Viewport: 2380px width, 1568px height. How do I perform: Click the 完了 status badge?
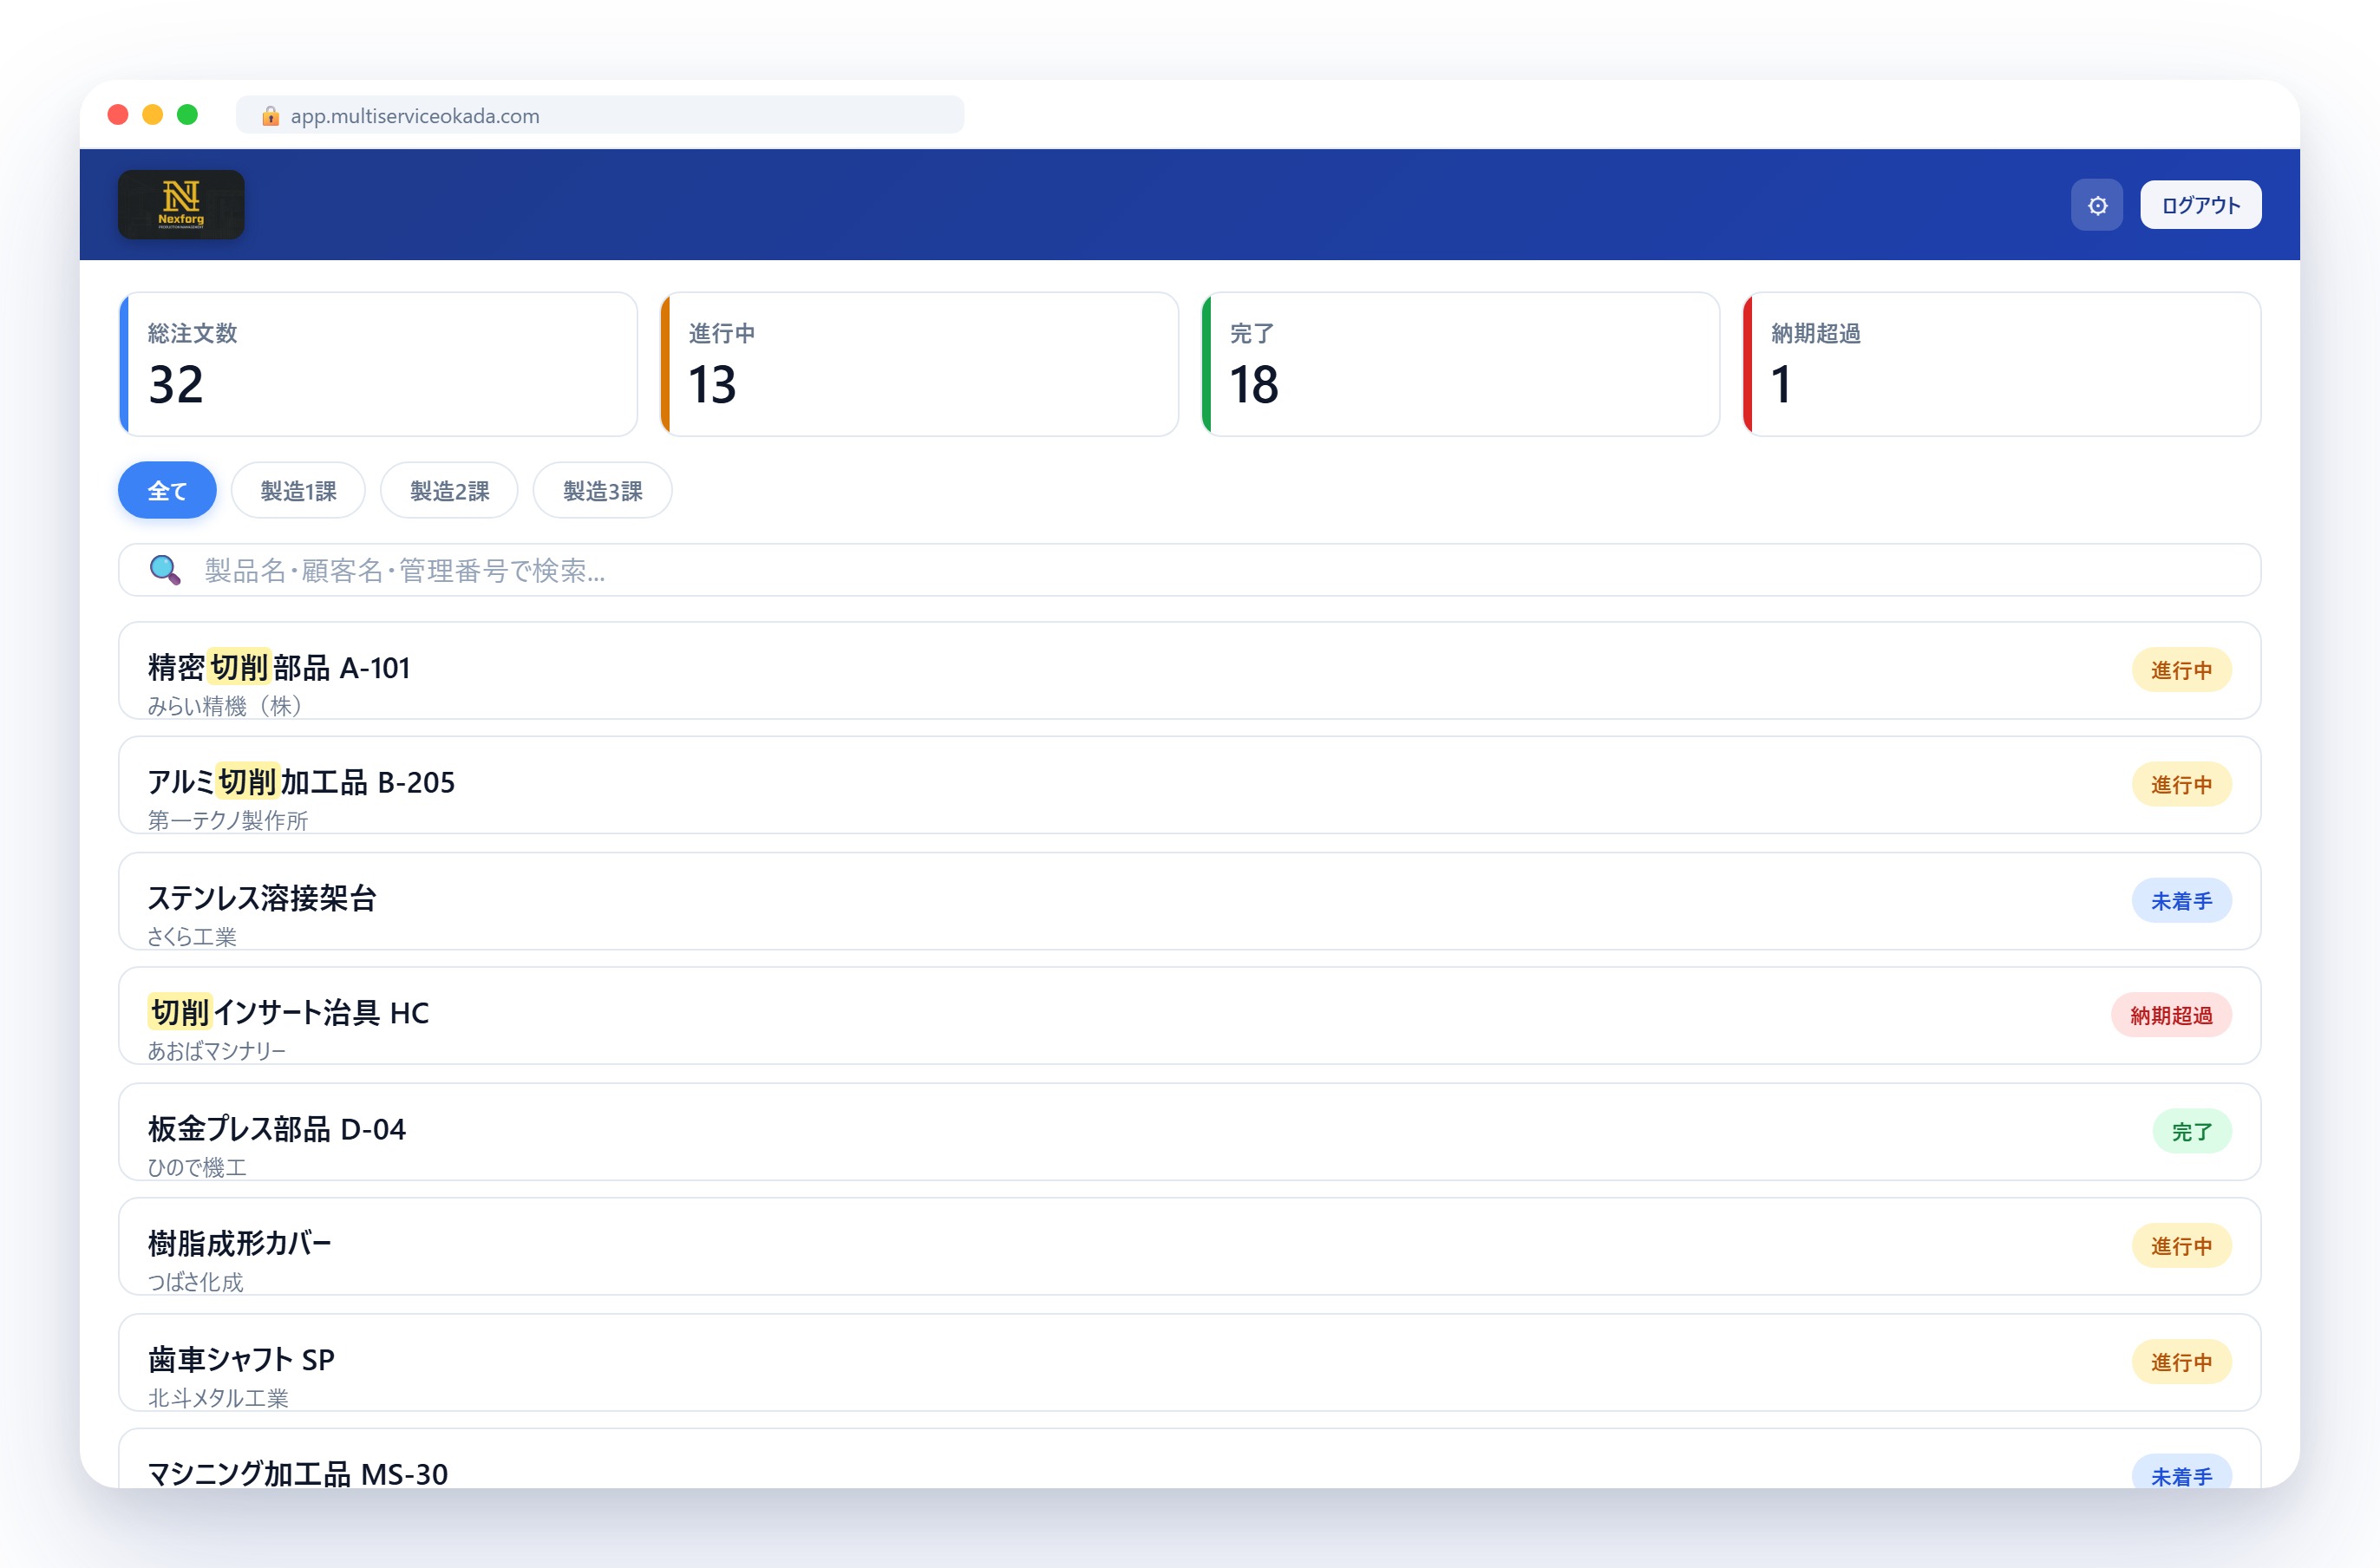[2191, 1132]
